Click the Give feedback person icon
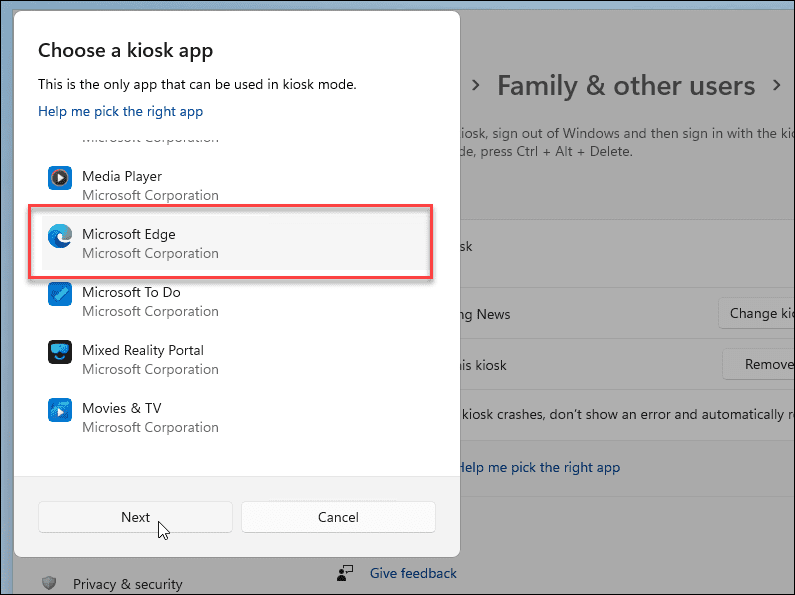Image resolution: width=795 pixels, height=595 pixels. coord(346,573)
